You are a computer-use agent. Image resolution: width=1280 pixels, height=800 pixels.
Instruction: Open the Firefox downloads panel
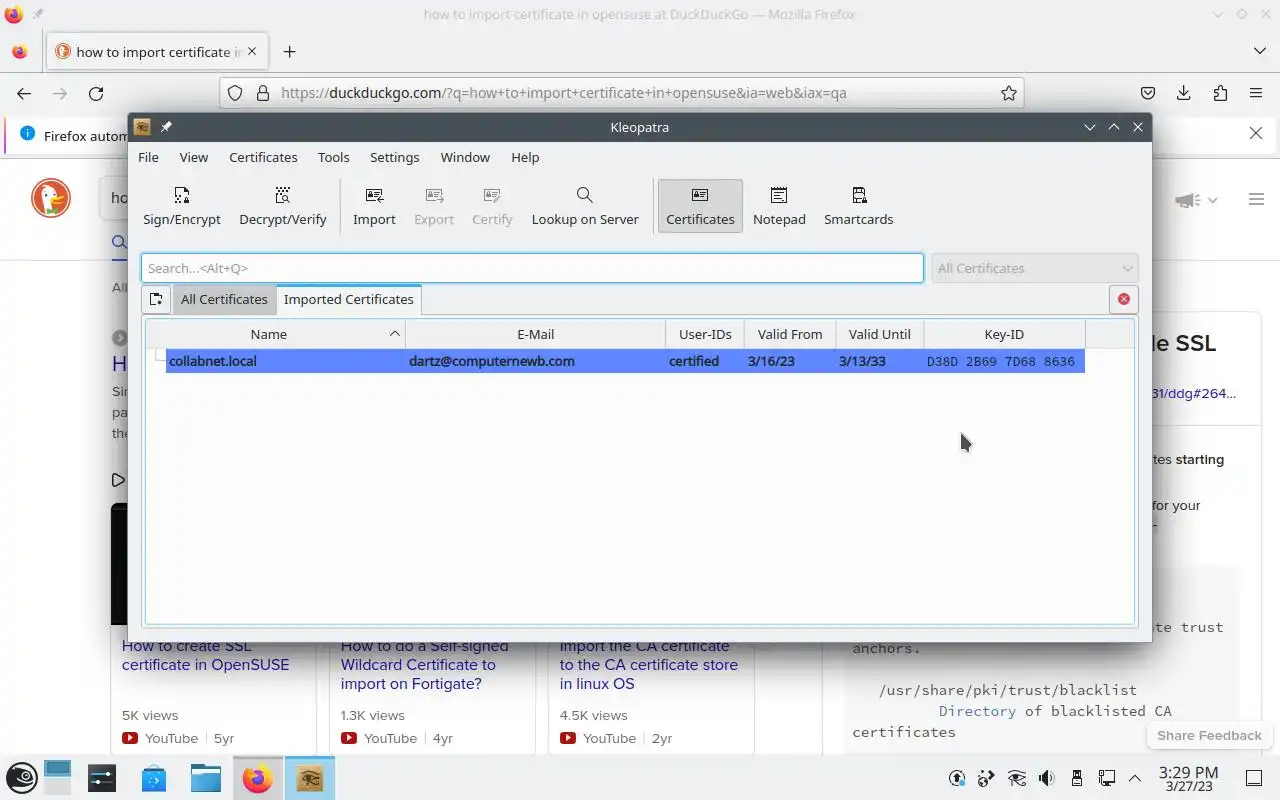coord(1184,93)
